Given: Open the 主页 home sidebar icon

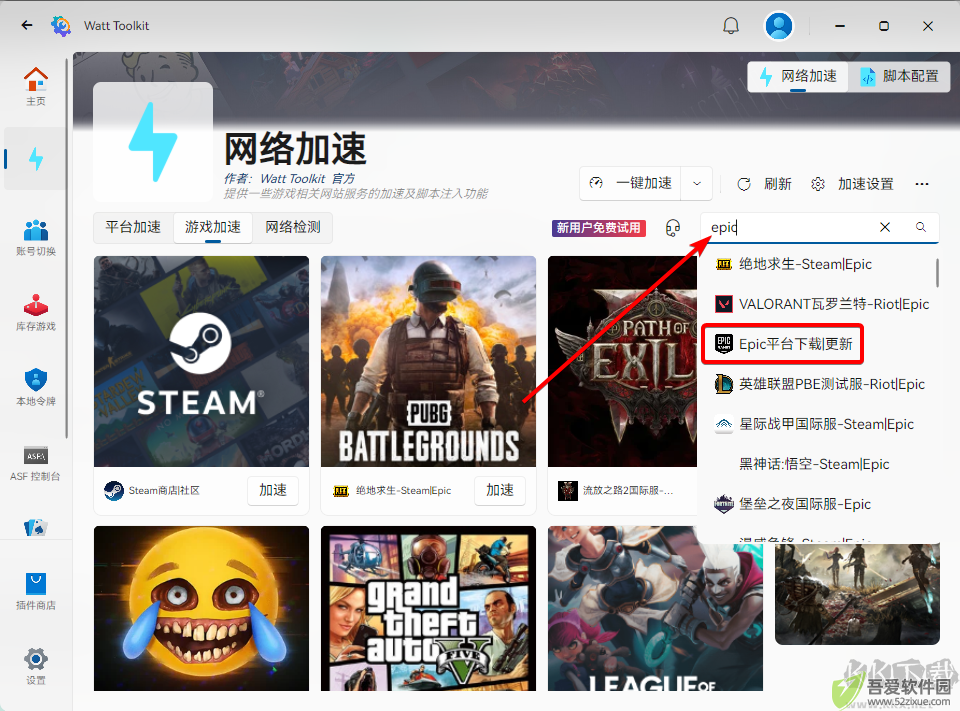Looking at the screenshot, I should [36, 86].
